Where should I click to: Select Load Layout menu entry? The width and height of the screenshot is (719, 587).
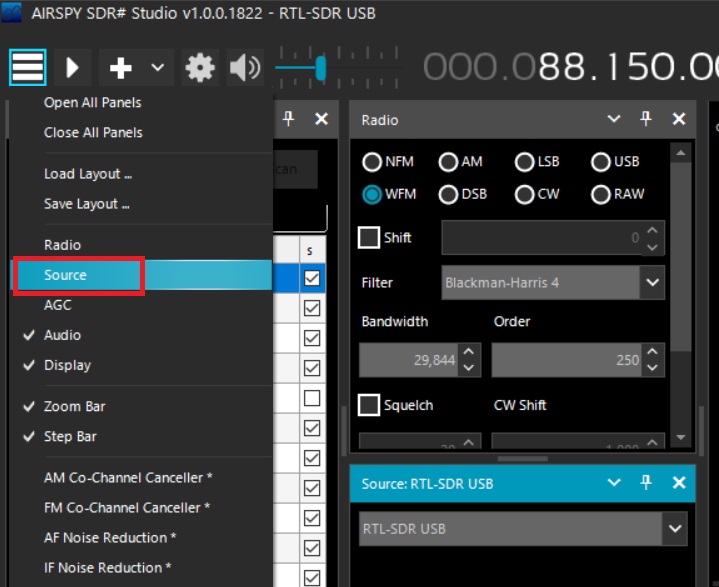tap(88, 174)
